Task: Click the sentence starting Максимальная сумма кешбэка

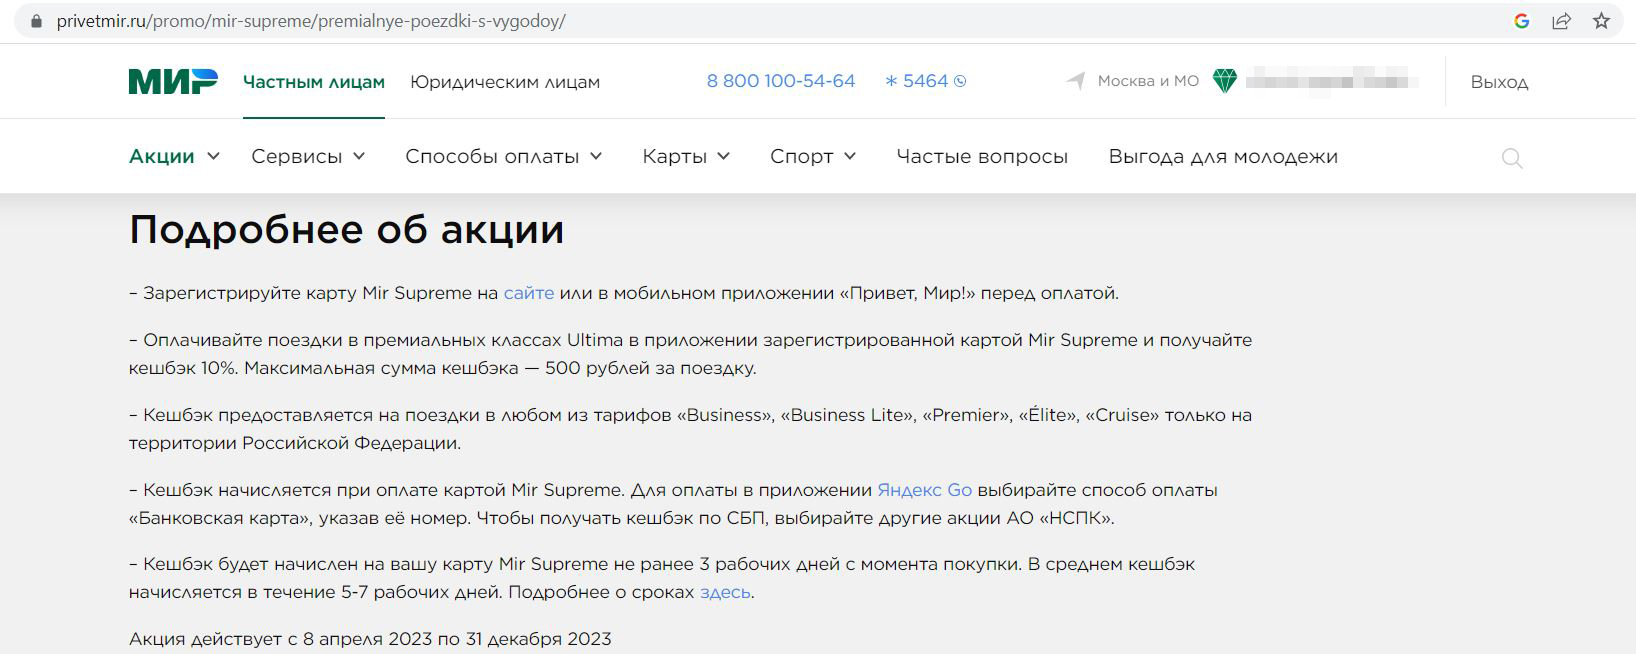Action: pos(500,368)
